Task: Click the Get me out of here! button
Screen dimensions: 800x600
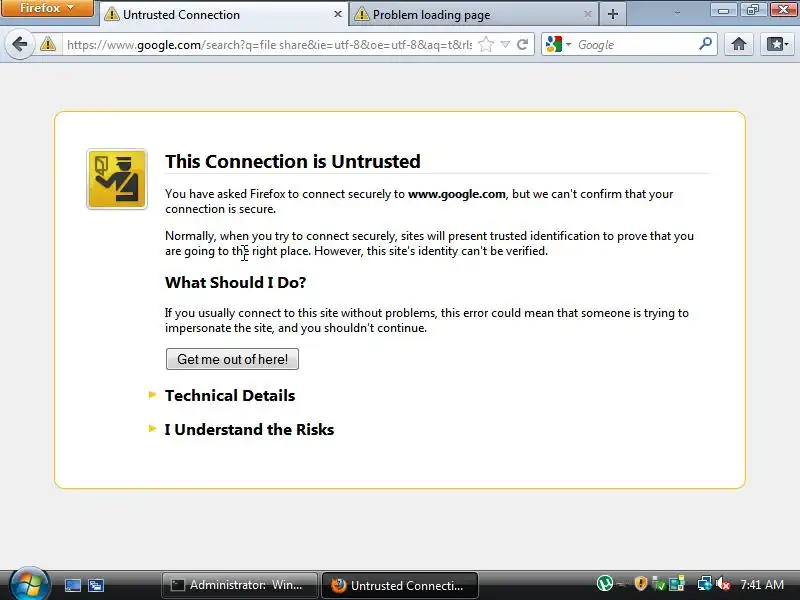Action: click(232, 359)
